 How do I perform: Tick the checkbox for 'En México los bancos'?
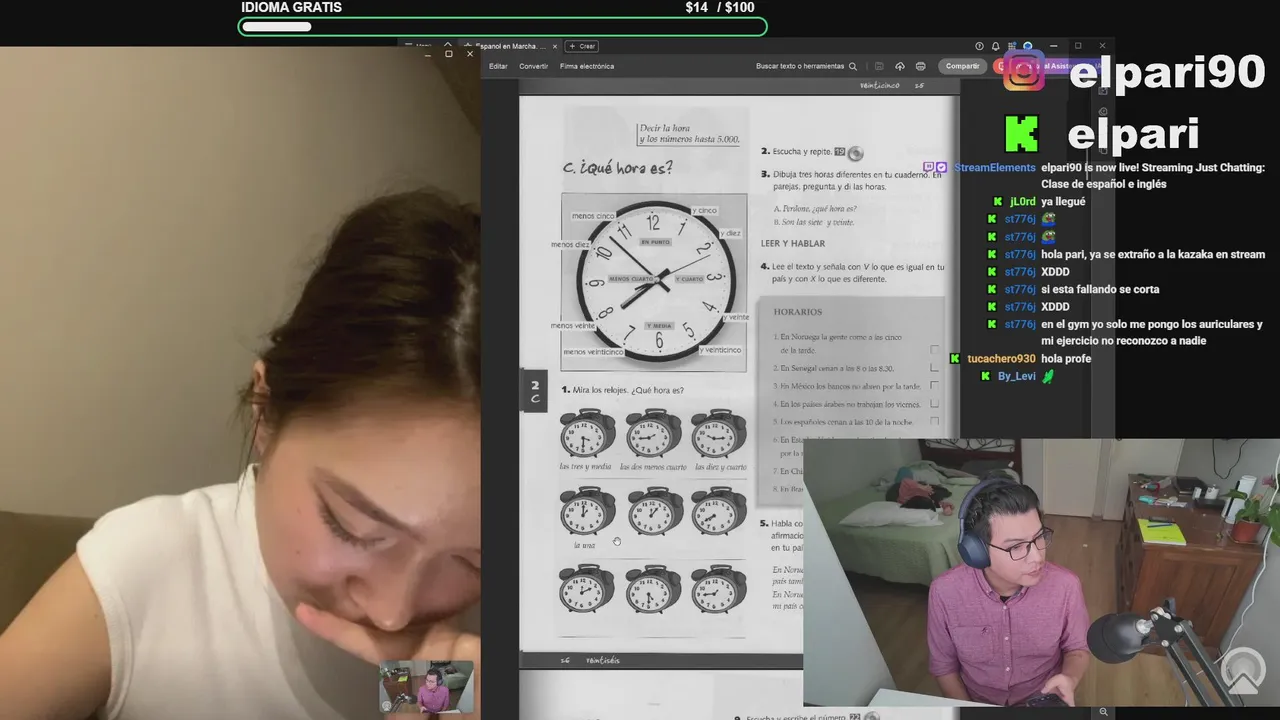935,386
